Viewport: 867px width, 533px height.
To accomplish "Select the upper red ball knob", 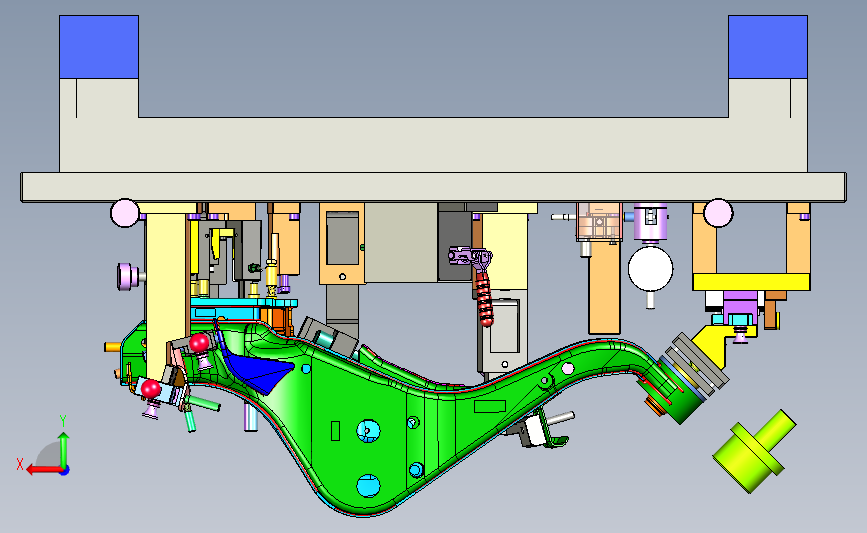I will [x=199, y=343].
